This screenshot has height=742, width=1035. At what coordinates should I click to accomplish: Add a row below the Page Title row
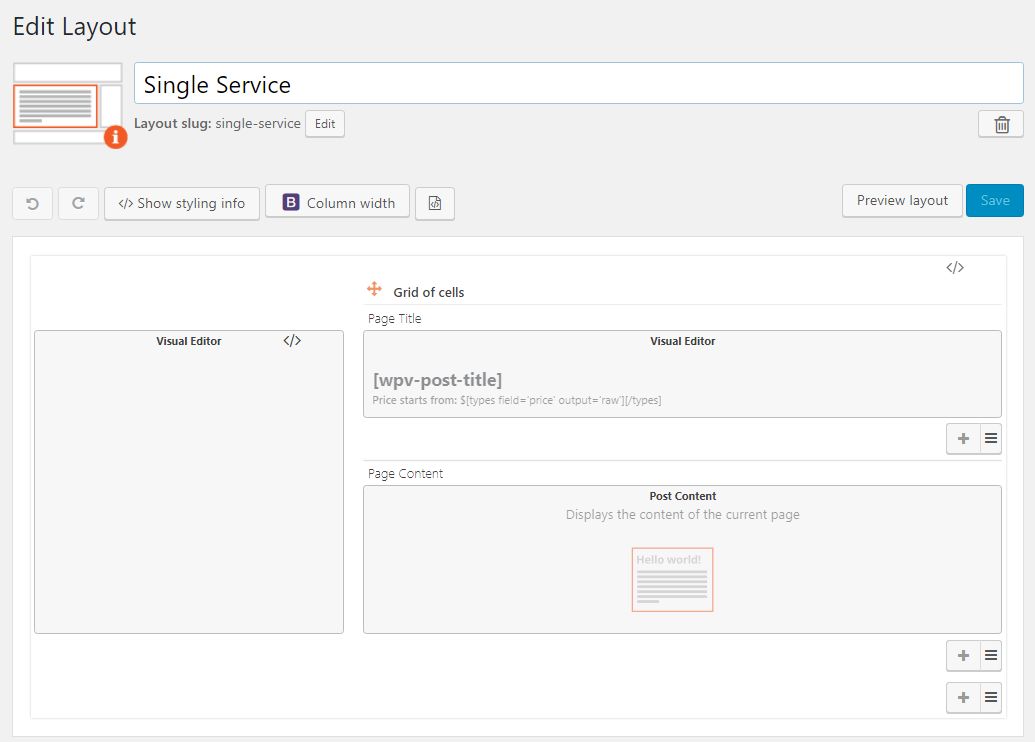(x=964, y=438)
